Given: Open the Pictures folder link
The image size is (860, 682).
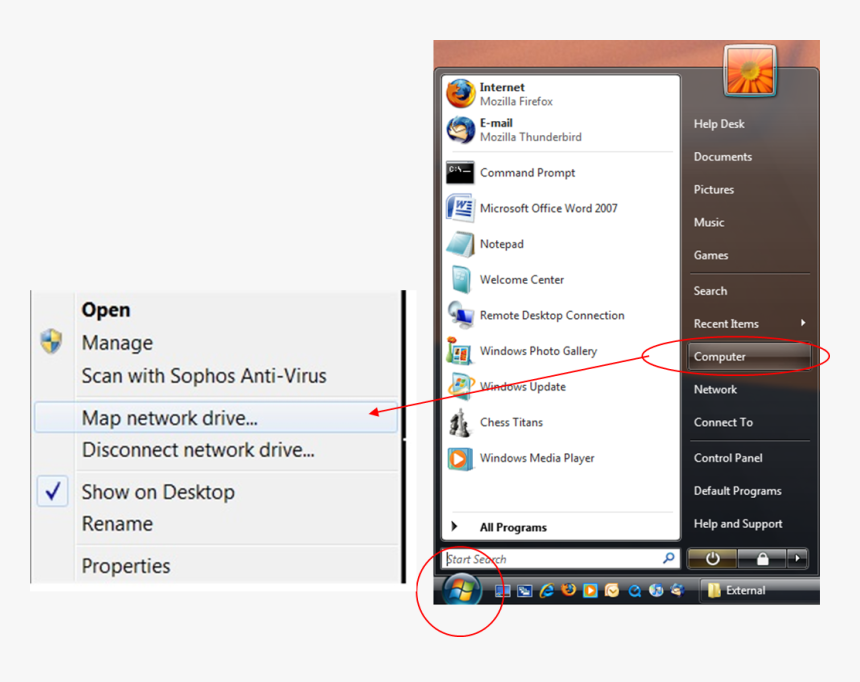Looking at the screenshot, I should [714, 190].
